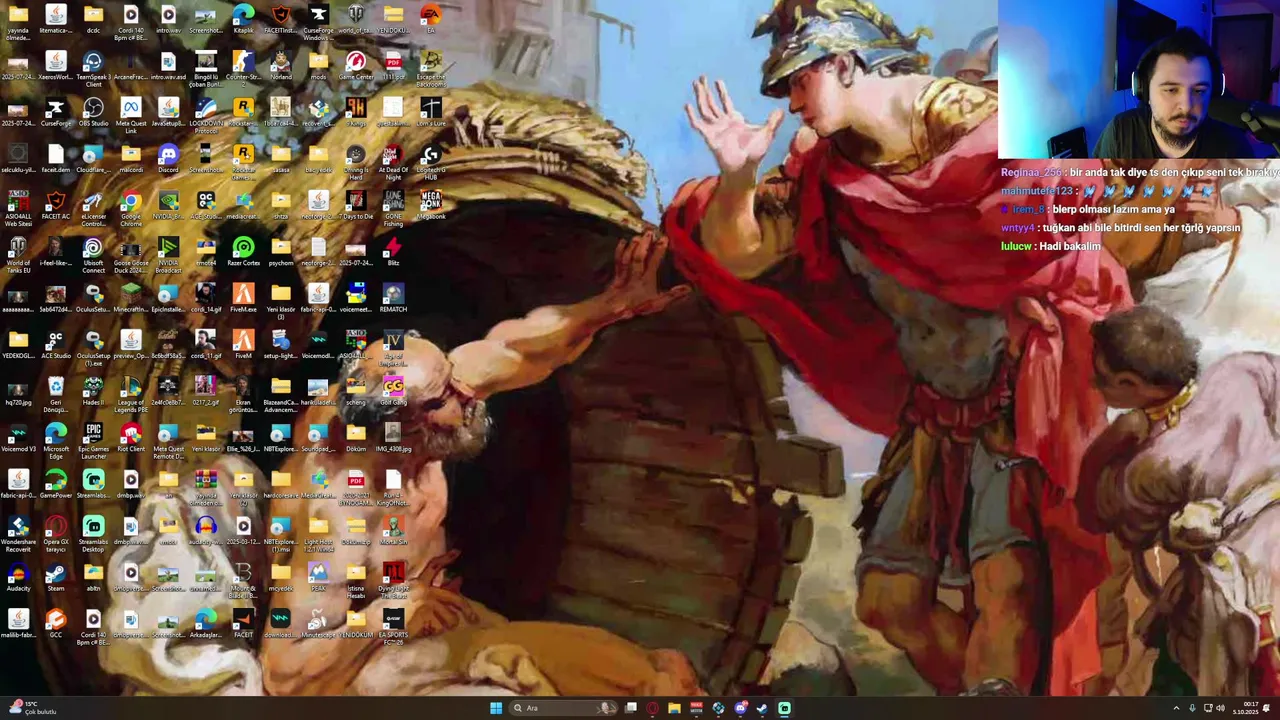Select the REMATCH game shortcut

pyautogui.click(x=393, y=298)
